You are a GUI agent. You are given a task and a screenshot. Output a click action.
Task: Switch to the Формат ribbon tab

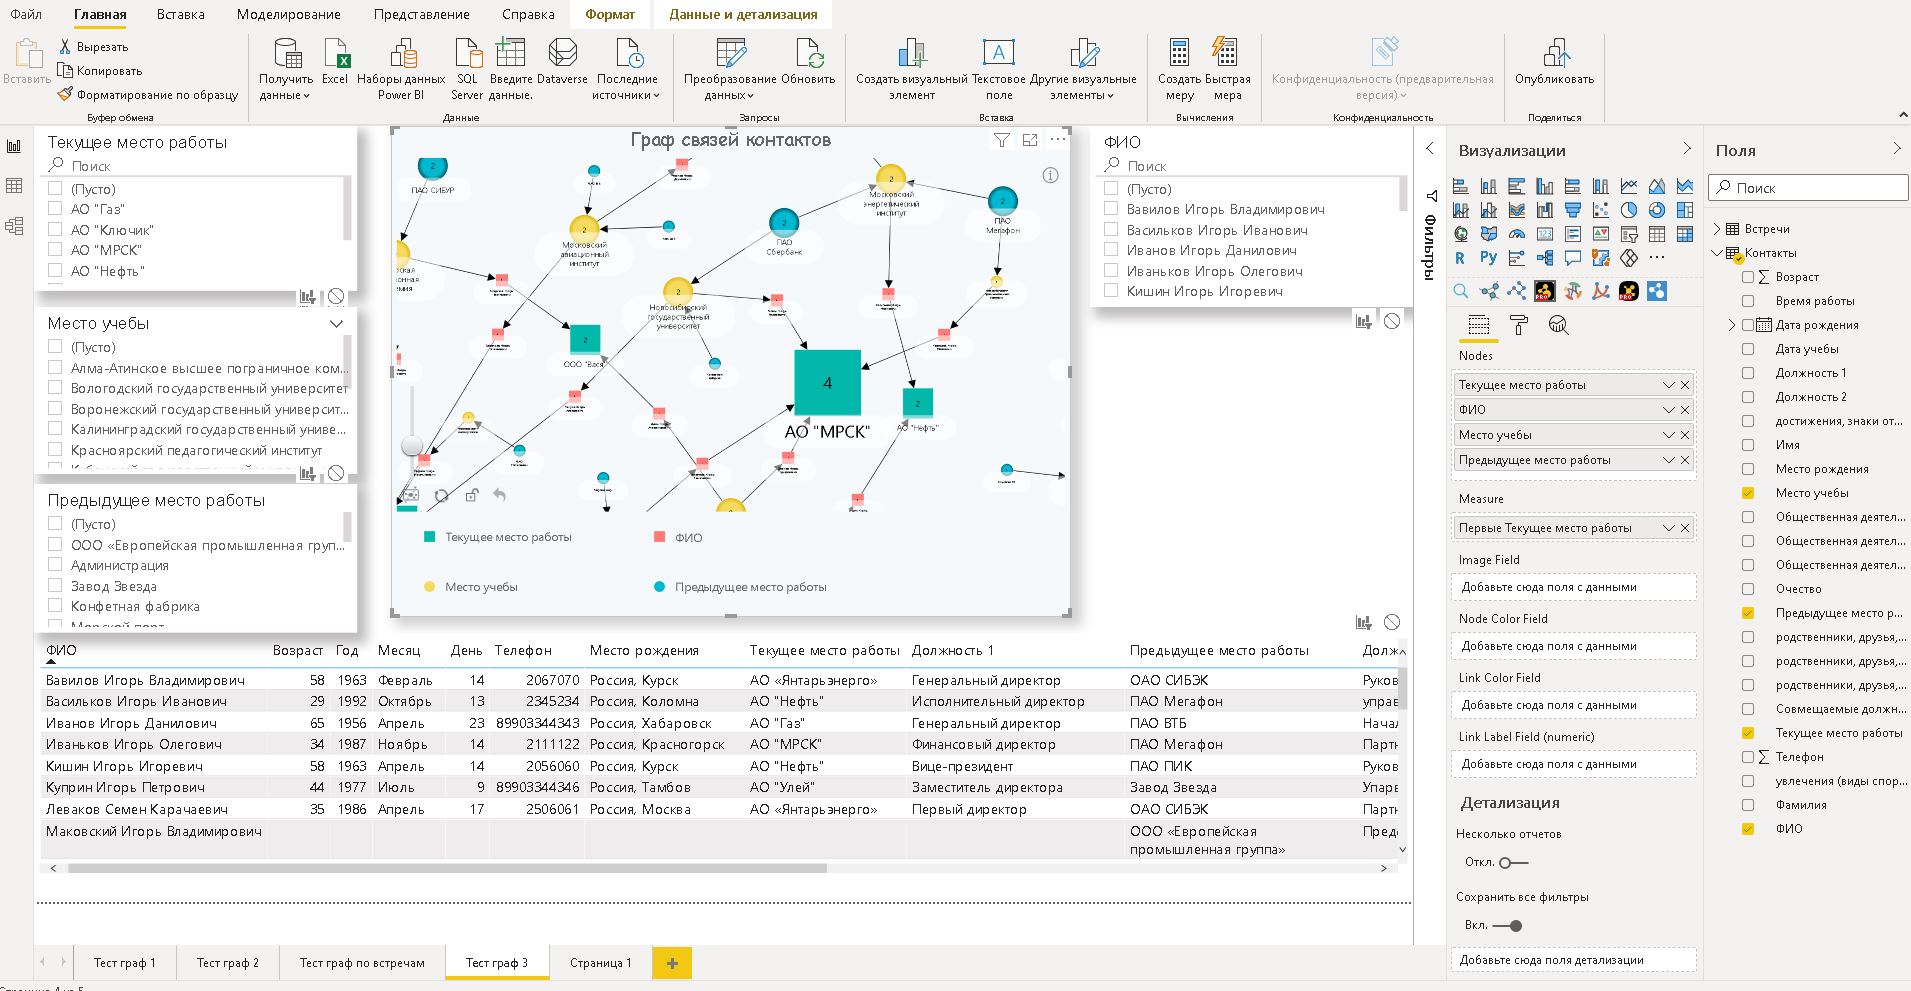[610, 14]
